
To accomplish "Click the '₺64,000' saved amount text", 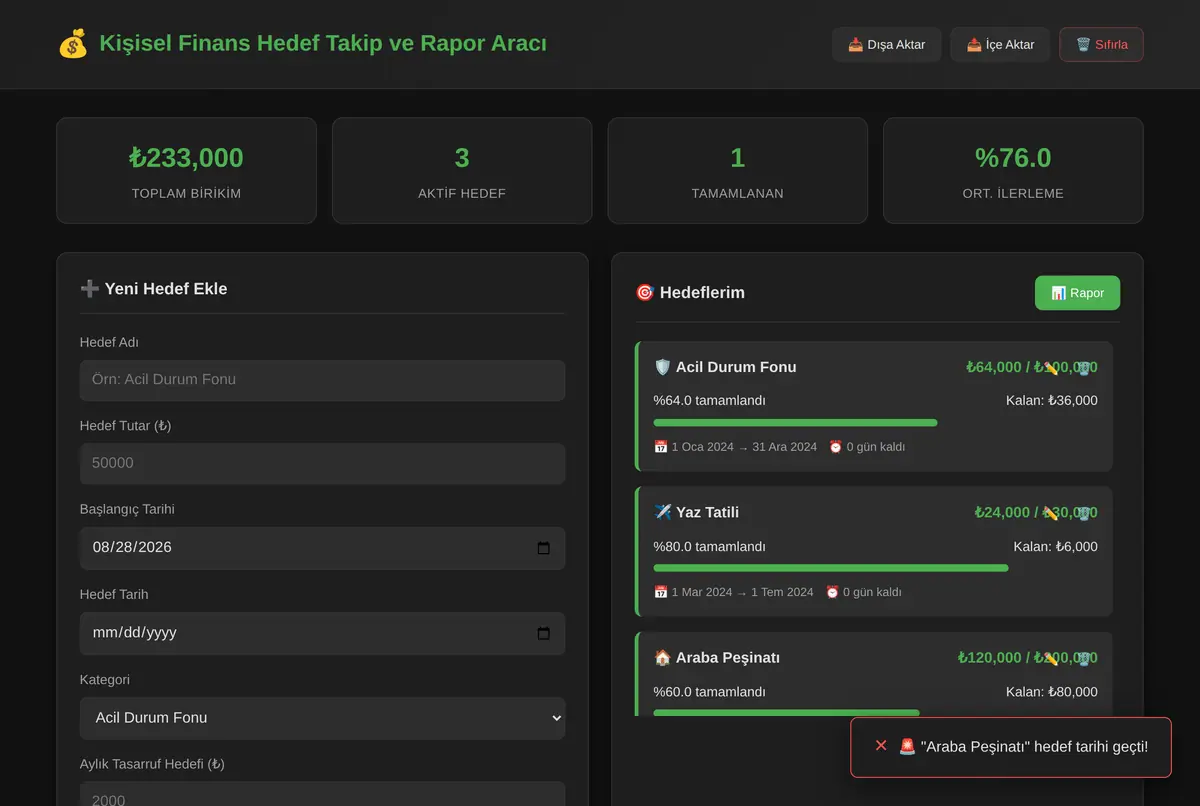I will (x=994, y=367).
